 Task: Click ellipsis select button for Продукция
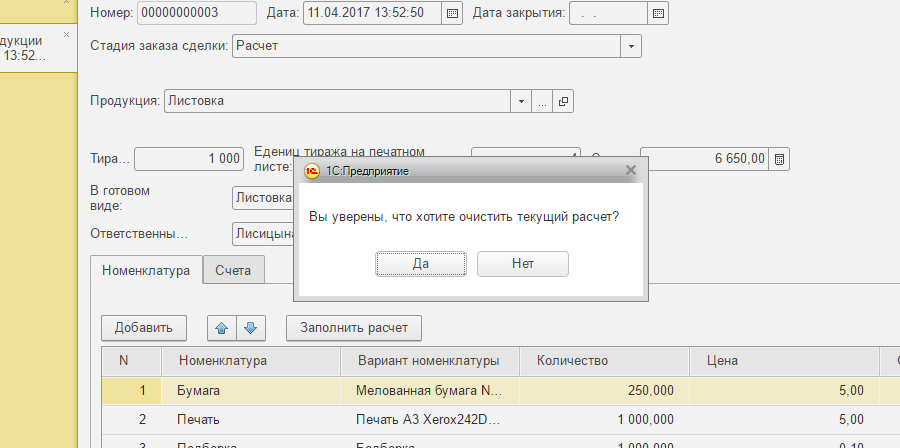click(542, 101)
